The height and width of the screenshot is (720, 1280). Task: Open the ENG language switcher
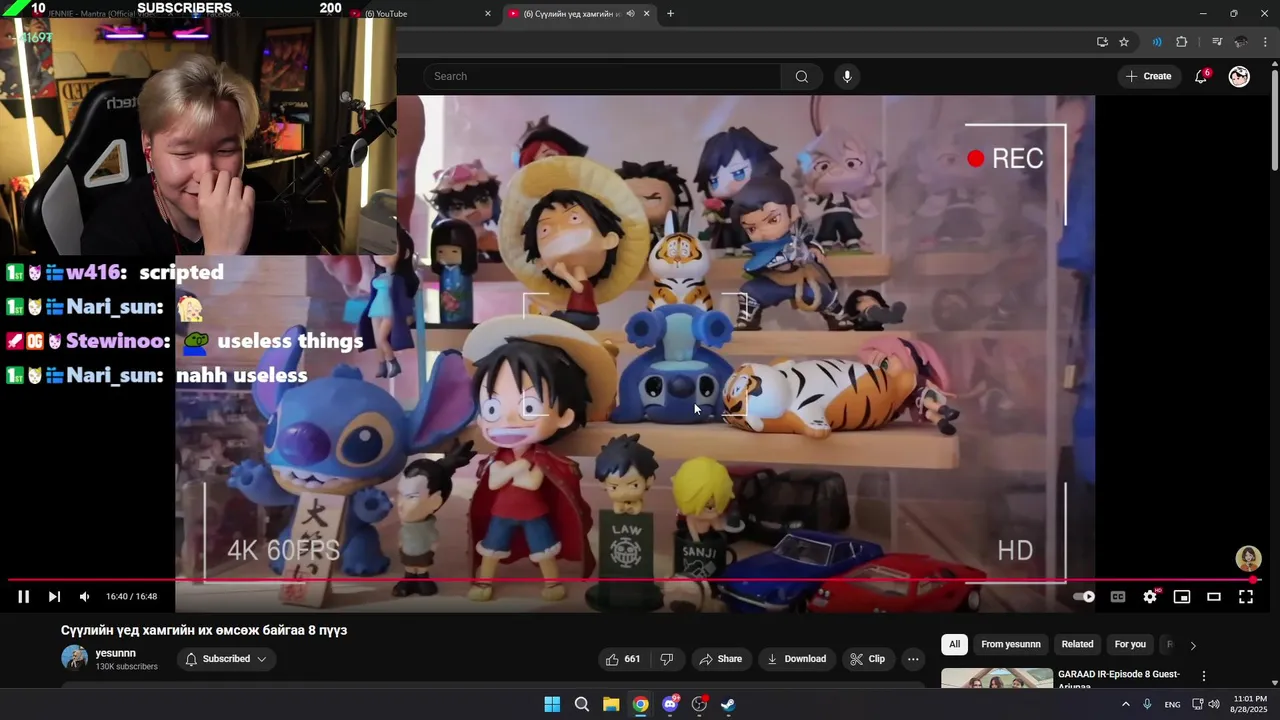pyautogui.click(x=1172, y=704)
